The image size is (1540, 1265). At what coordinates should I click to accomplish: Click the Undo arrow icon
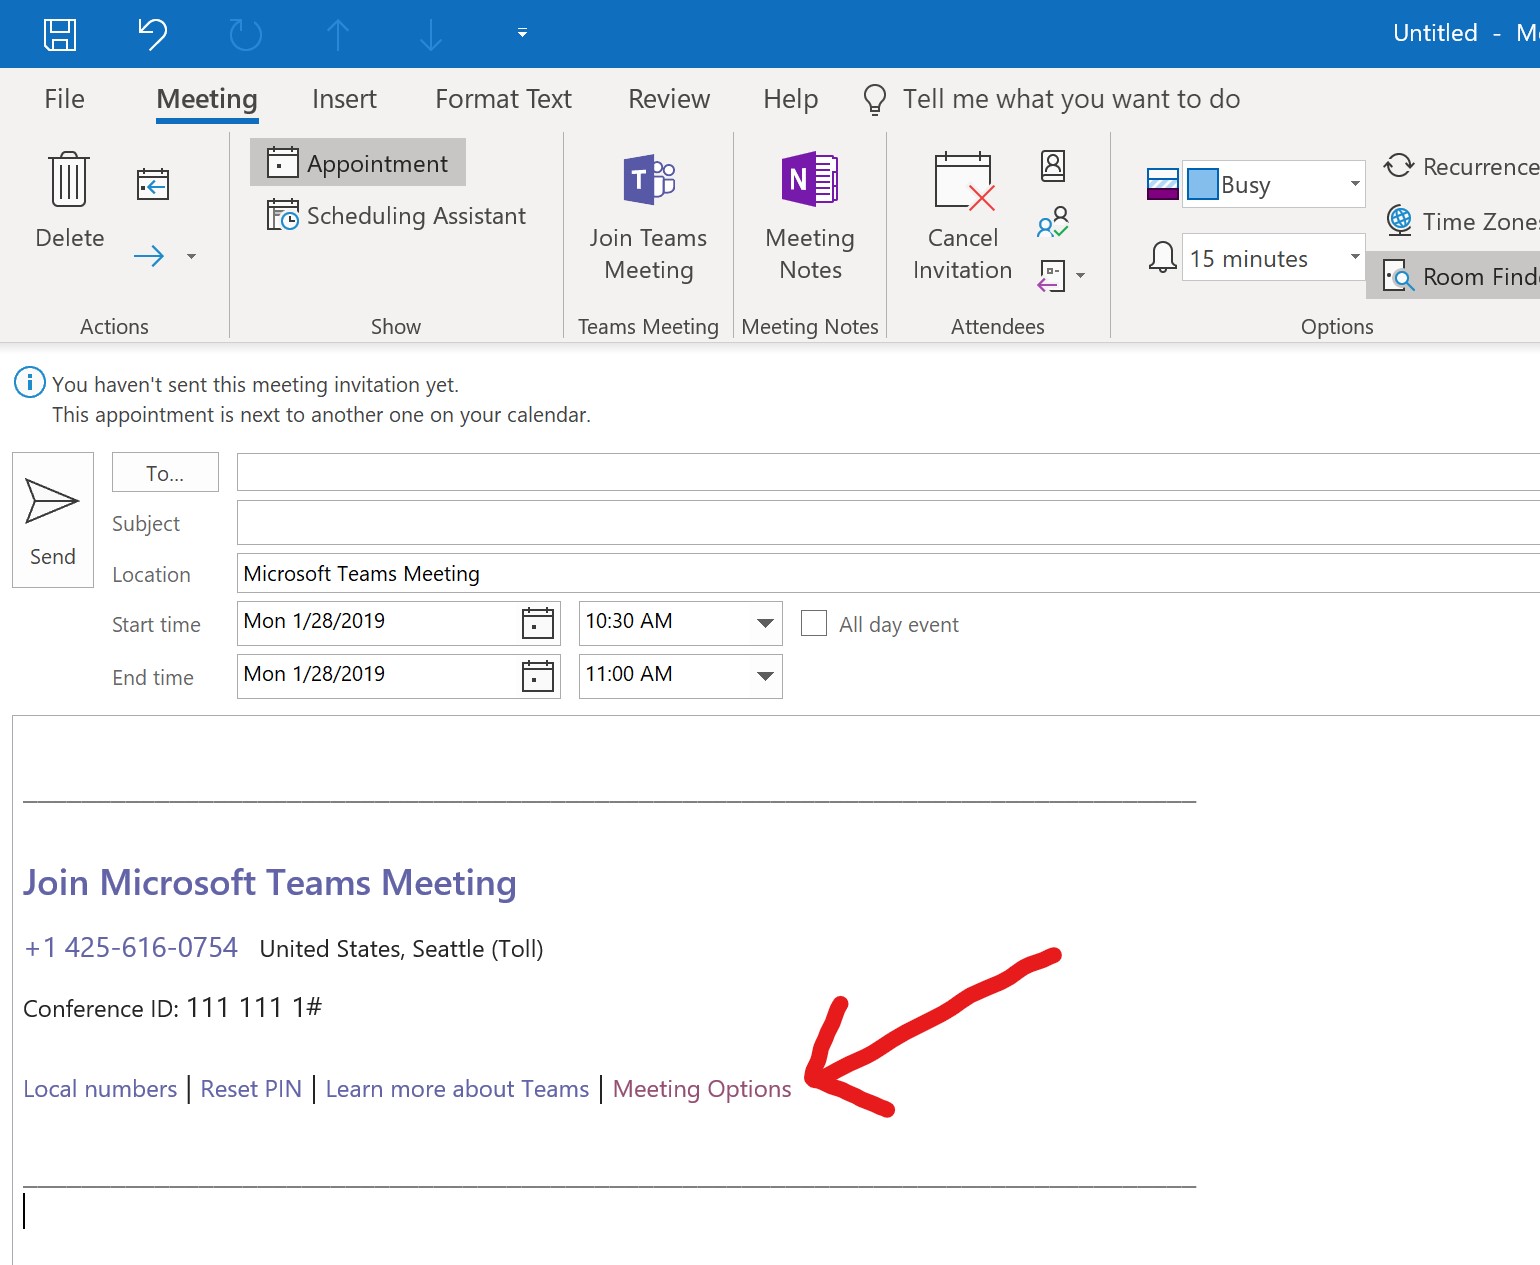[x=152, y=34]
